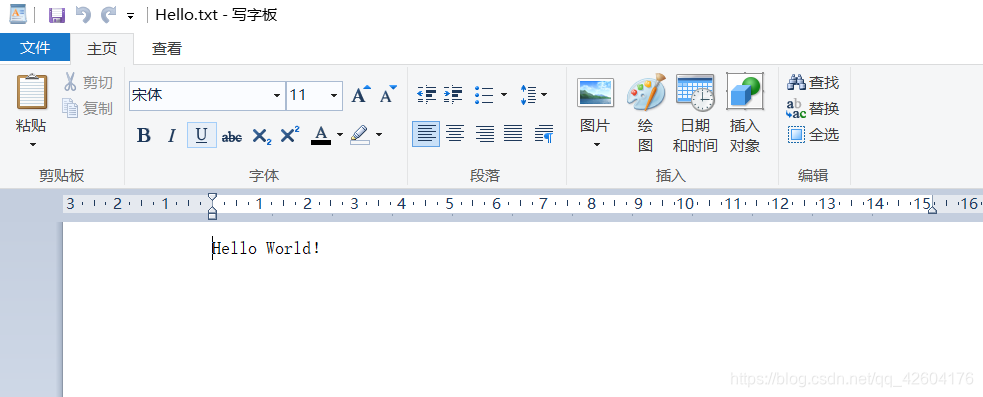Click the font size field showing 11

click(307, 95)
